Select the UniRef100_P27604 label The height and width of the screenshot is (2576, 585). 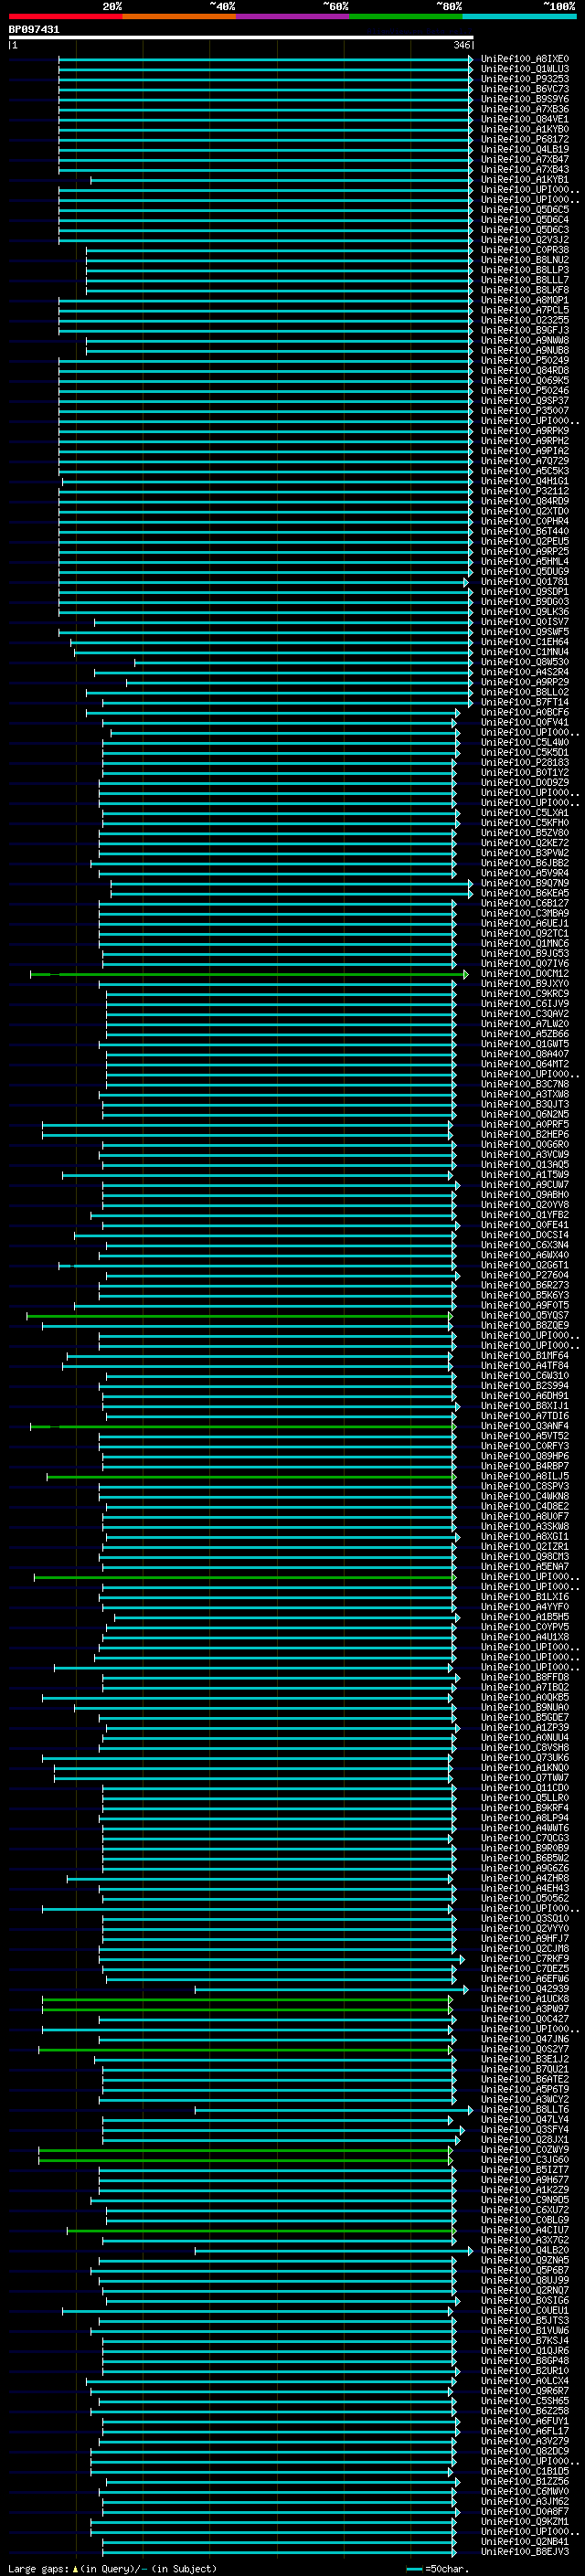point(524,1275)
